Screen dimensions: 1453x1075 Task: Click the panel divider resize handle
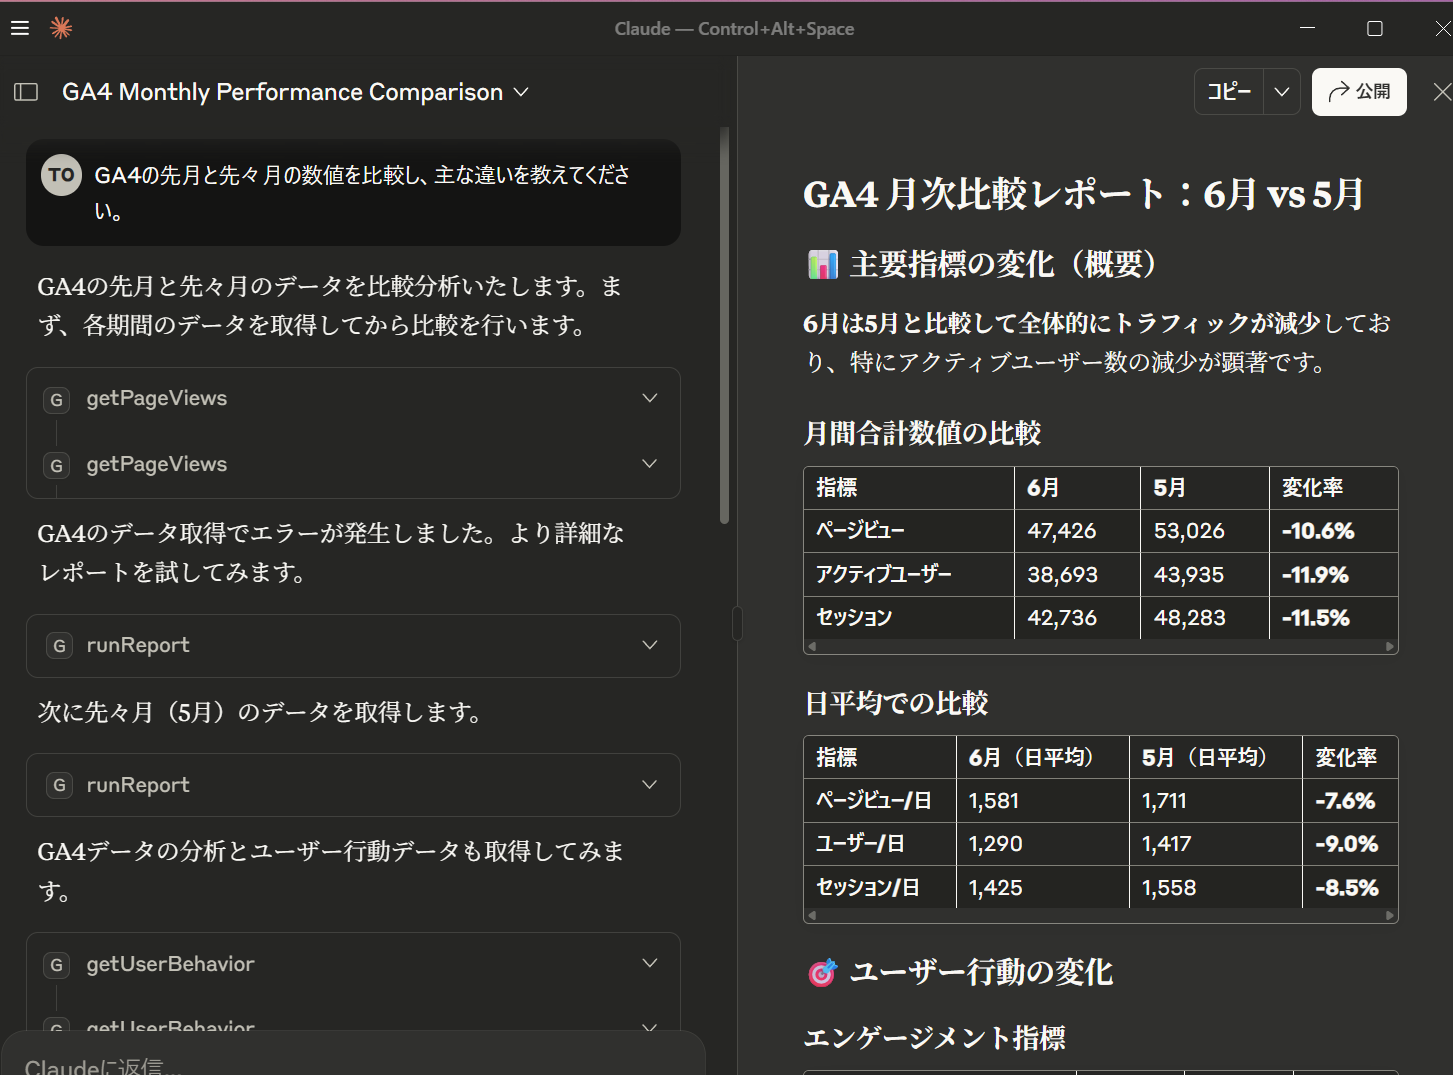click(737, 623)
